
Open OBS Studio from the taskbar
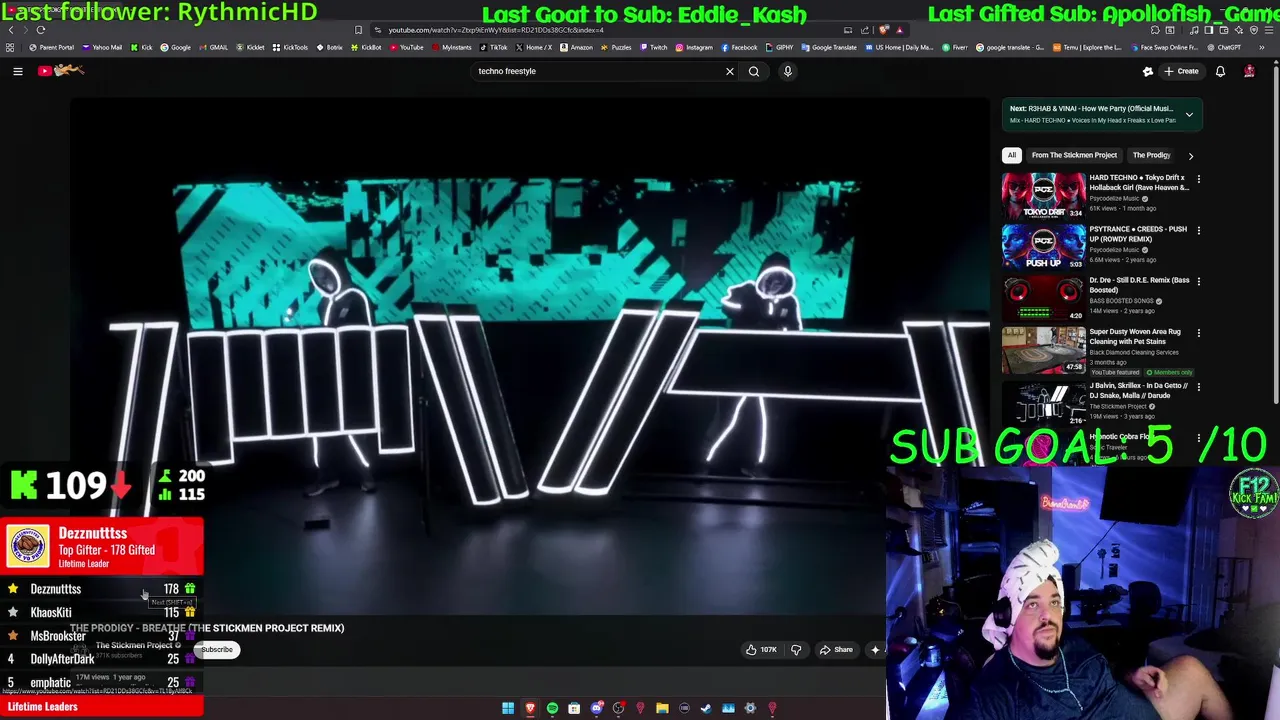pyautogui.click(x=619, y=708)
